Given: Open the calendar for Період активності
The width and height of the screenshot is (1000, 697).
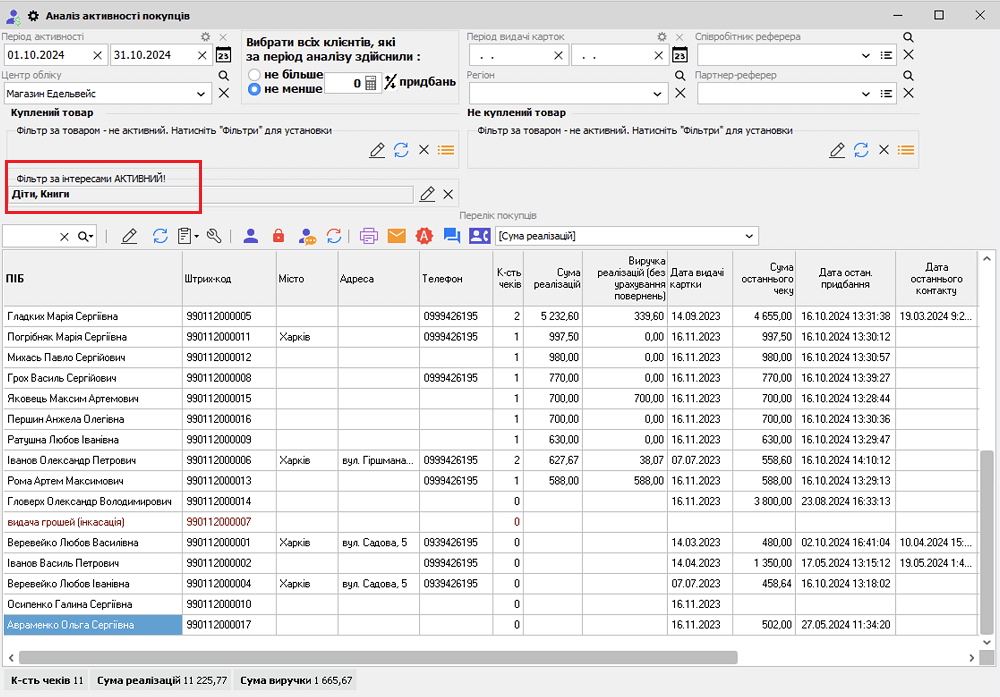Looking at the screenshot, I should pyautogui.click(x=223, y=55).
